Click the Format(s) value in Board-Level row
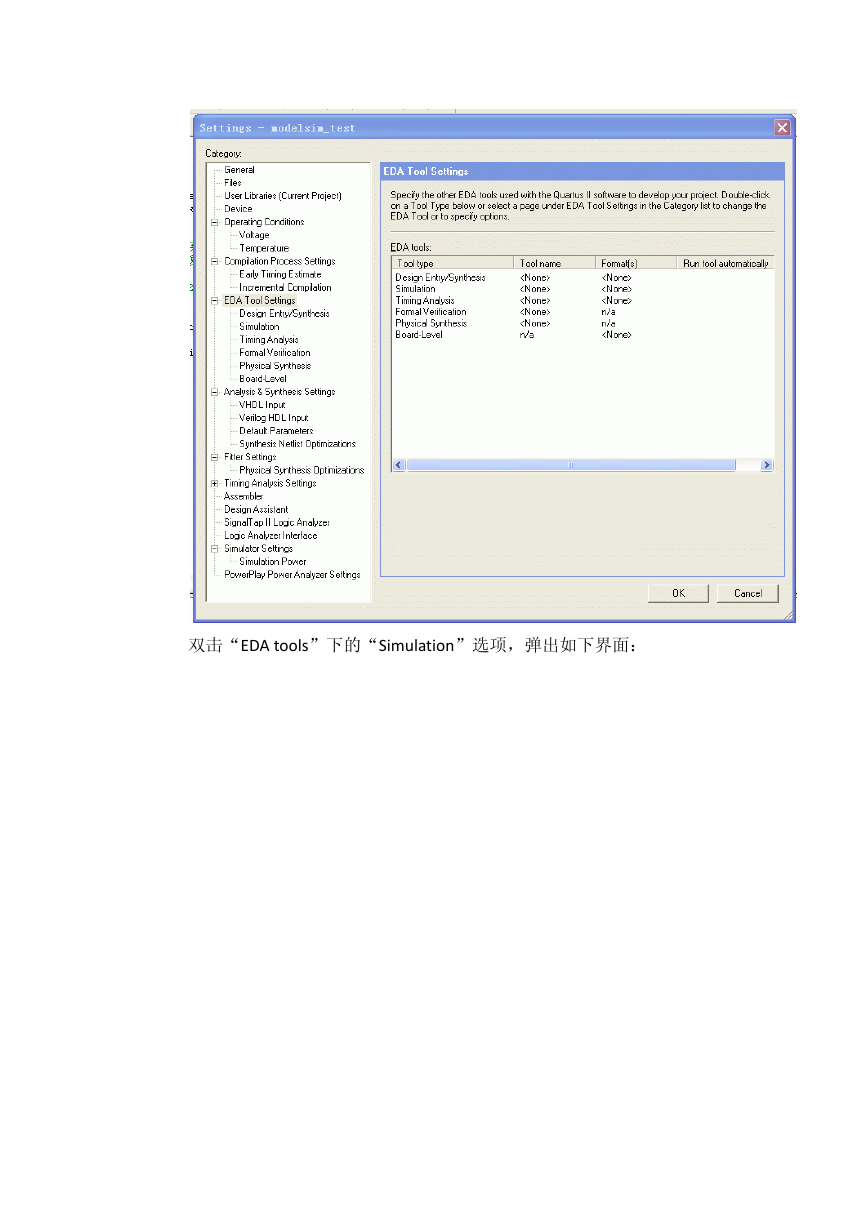Screen dimensions: 868x1228 pos(616,335)
